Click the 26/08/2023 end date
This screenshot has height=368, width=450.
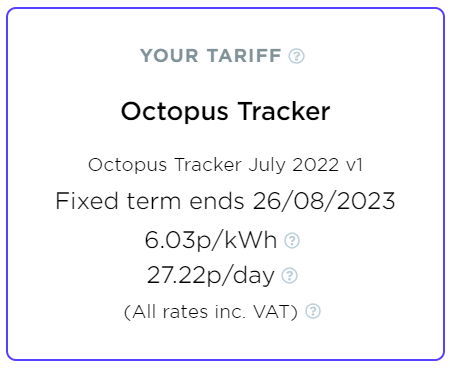pos(324,201)
